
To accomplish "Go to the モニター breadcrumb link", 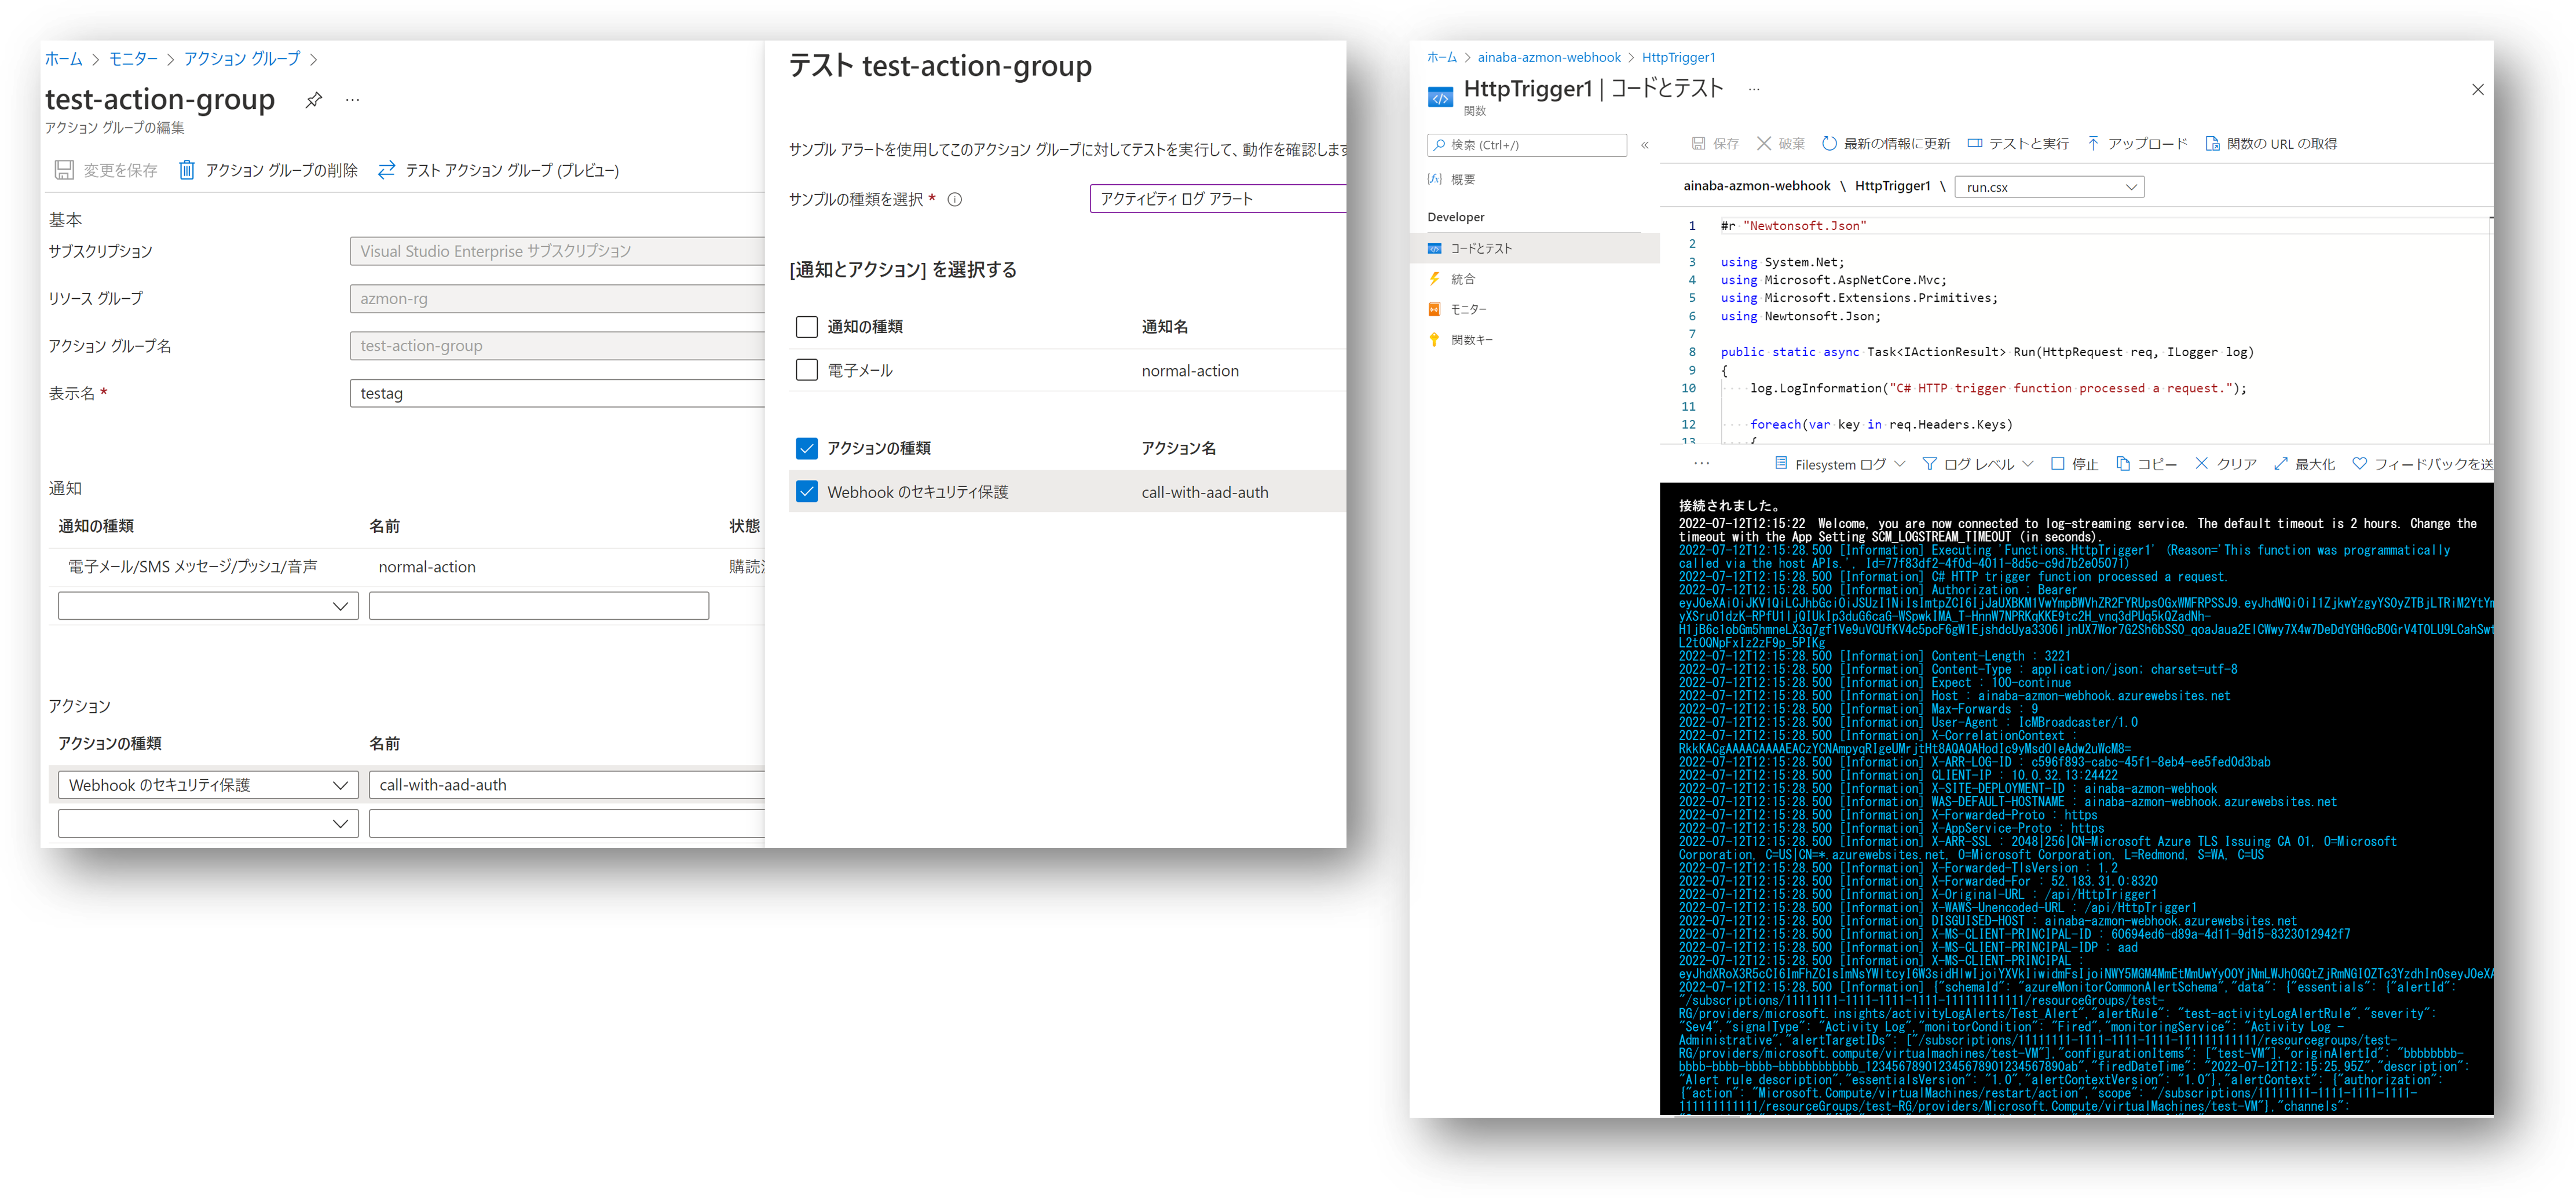I will click(133, 59).
